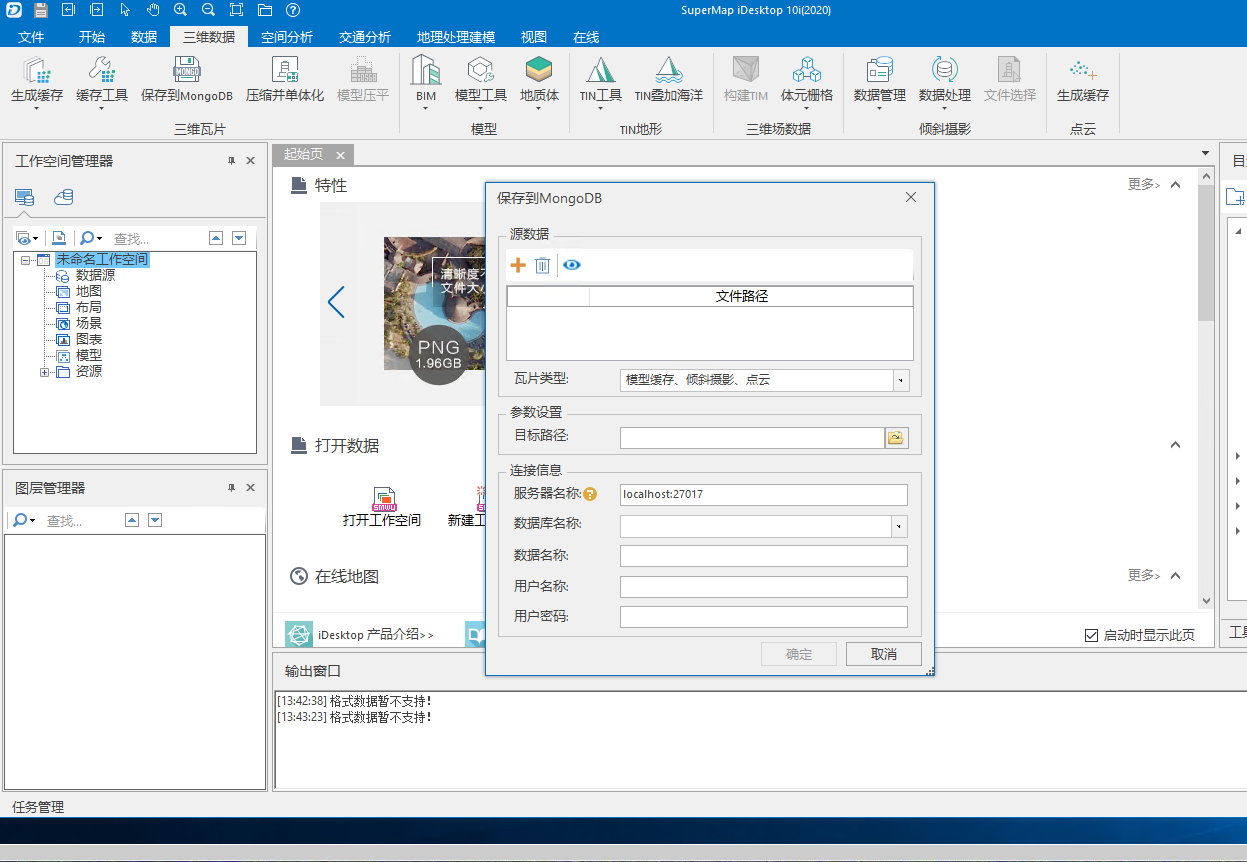This screenshot has width=1247, height=862.
Task: Switch to the 空间分析 ribbon tab
Action: point(287,37)
